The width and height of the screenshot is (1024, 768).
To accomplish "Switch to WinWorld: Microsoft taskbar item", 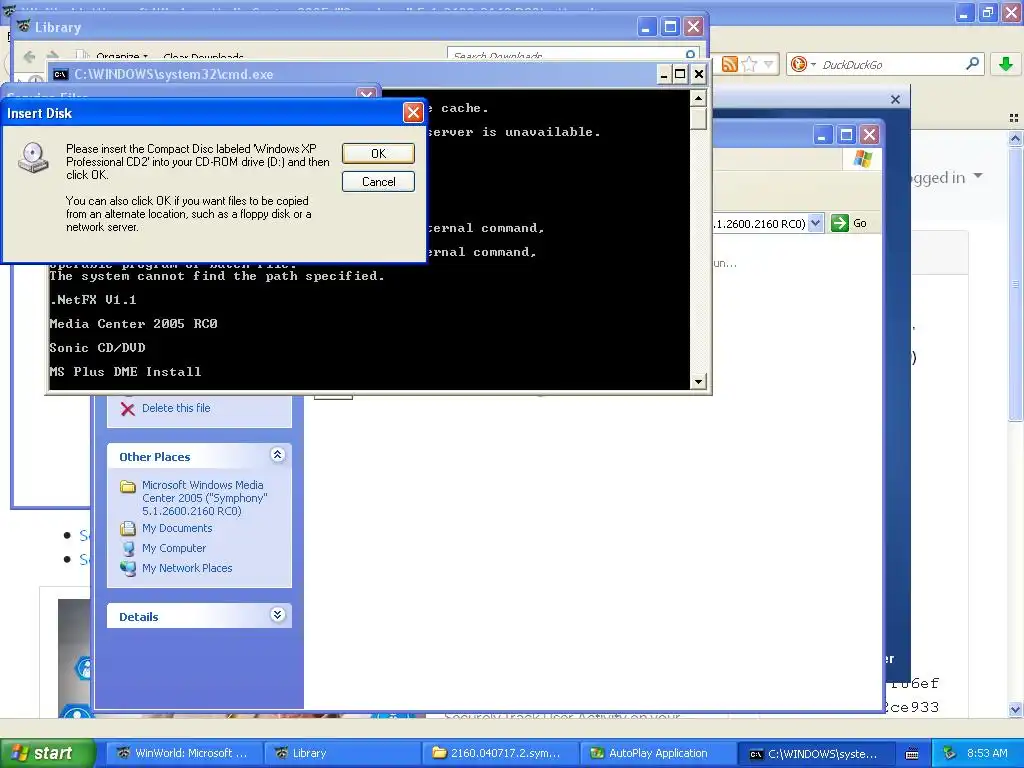I will pyautogui.click(x=183, y=753).
